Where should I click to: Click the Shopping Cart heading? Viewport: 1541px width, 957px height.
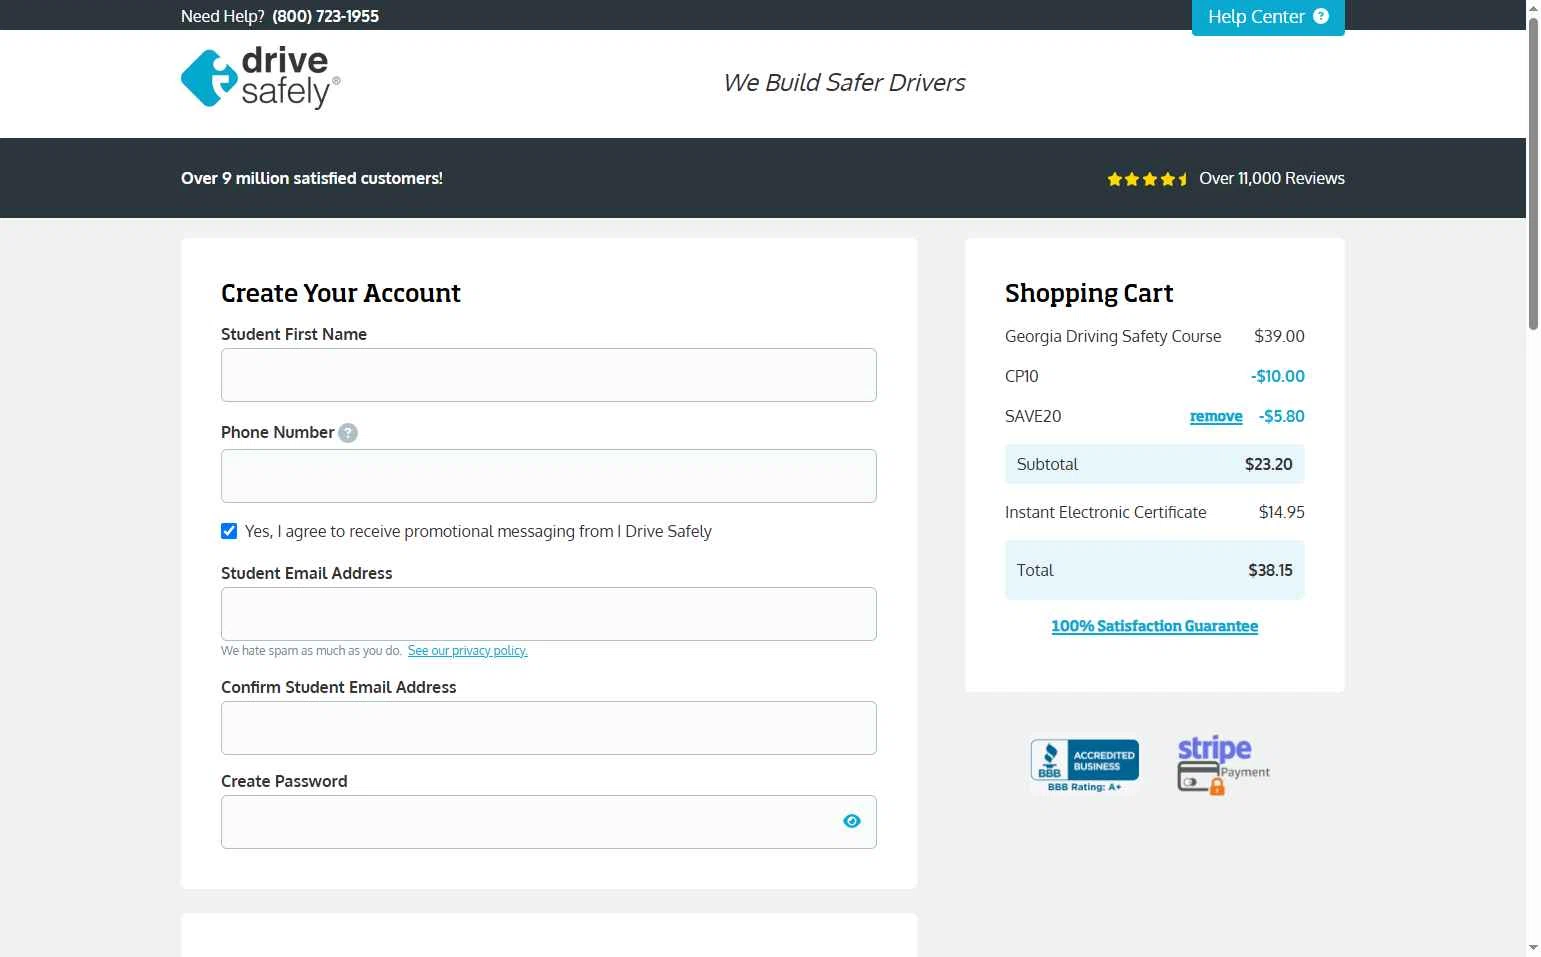1089,293
